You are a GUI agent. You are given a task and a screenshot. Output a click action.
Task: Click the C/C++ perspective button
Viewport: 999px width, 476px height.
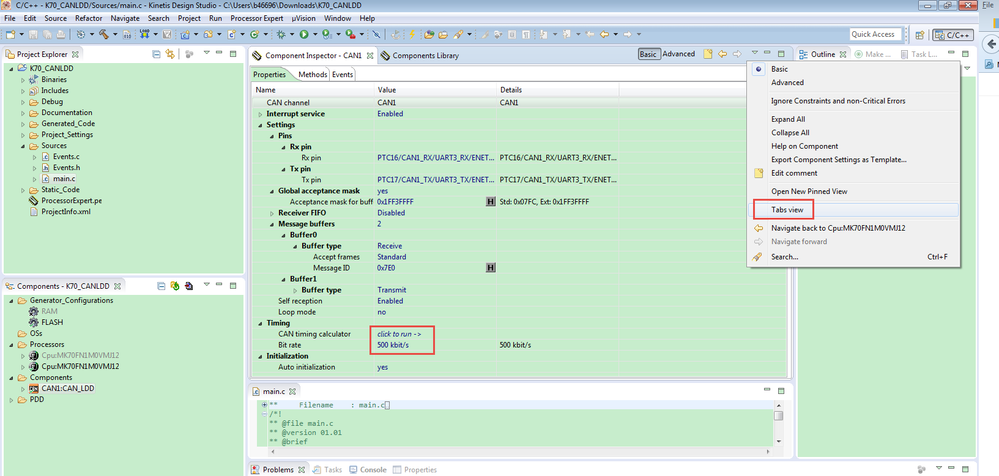952,35
